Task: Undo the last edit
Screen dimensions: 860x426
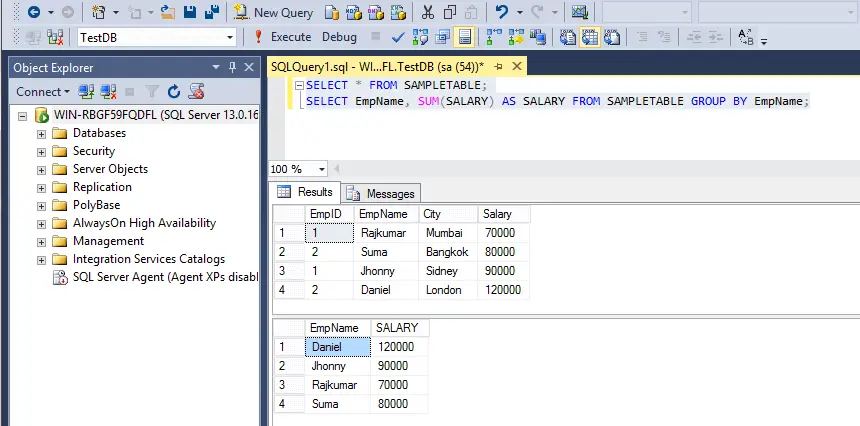Action: coord(502,12)
